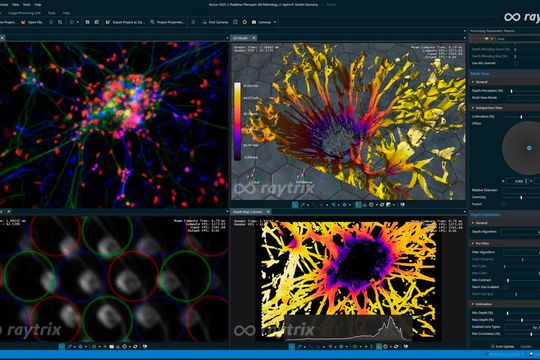
Task: Click the Update button in parameters panel
Action: pyautogui.click(x=526, y=347)
